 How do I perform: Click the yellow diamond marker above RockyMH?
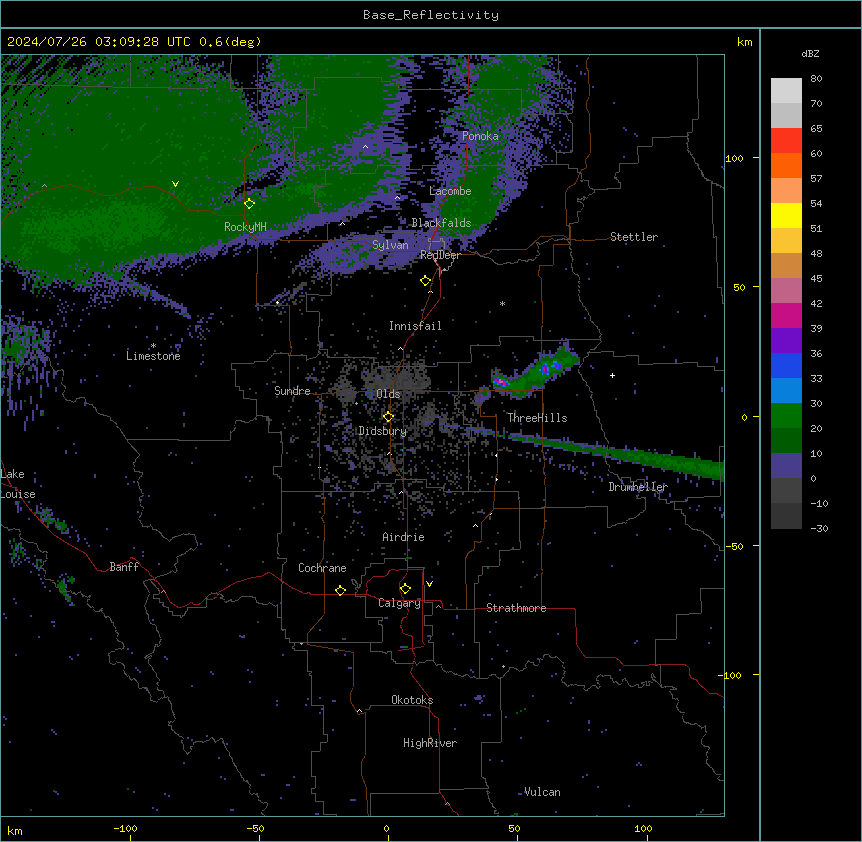coord(249,203)
